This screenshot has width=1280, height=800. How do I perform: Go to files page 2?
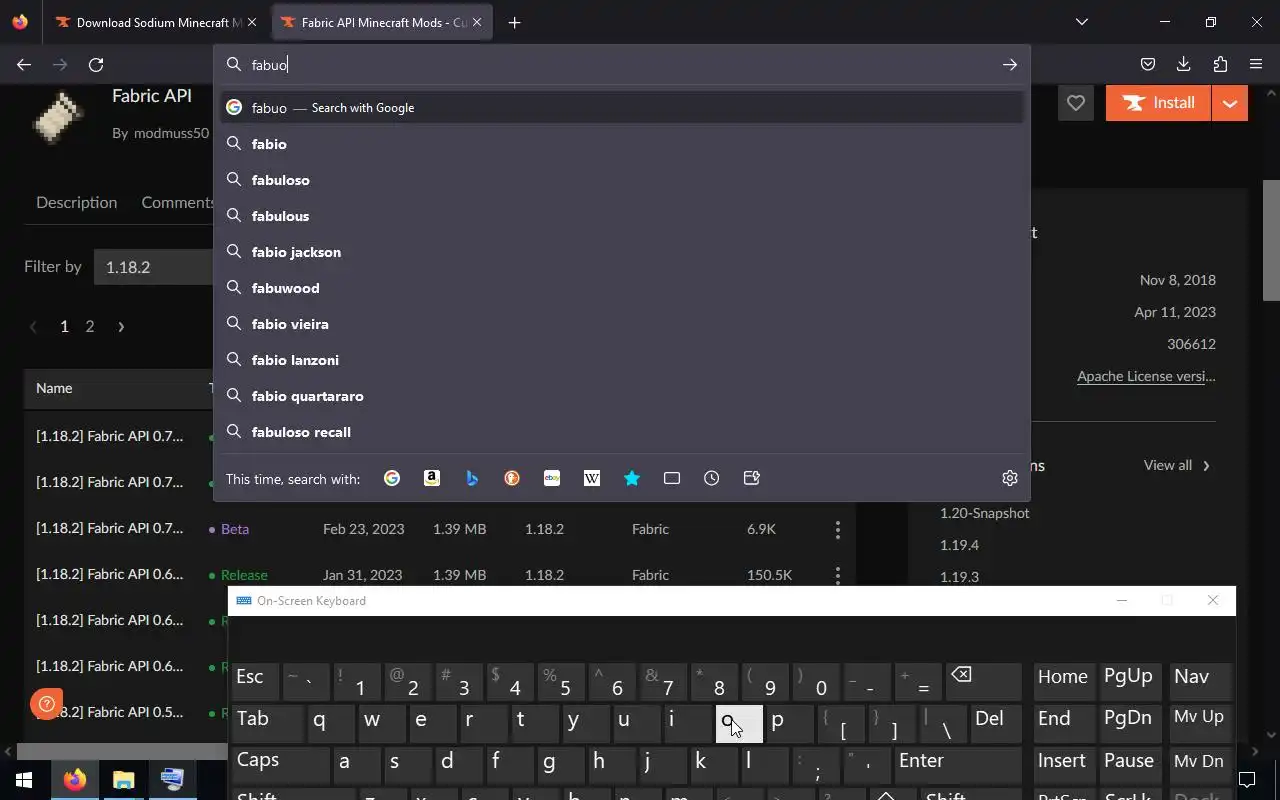(89, 326)
